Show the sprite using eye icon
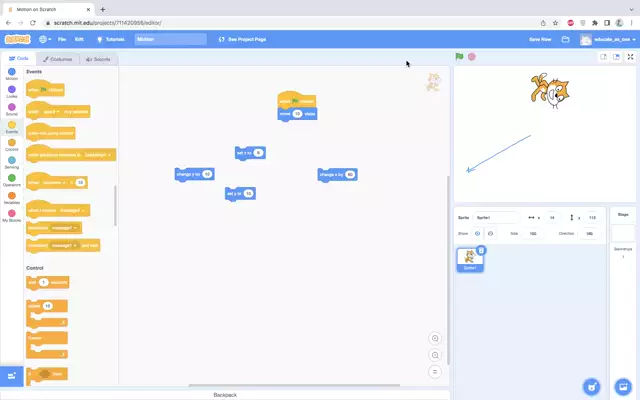The image size is (640, 400). (477, 233)
